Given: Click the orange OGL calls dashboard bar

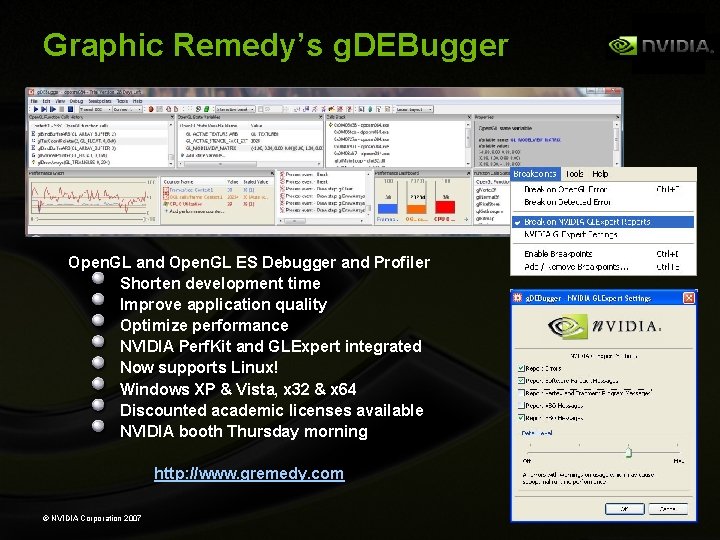Looking at the screenshot, I should [x=416, y=209].
